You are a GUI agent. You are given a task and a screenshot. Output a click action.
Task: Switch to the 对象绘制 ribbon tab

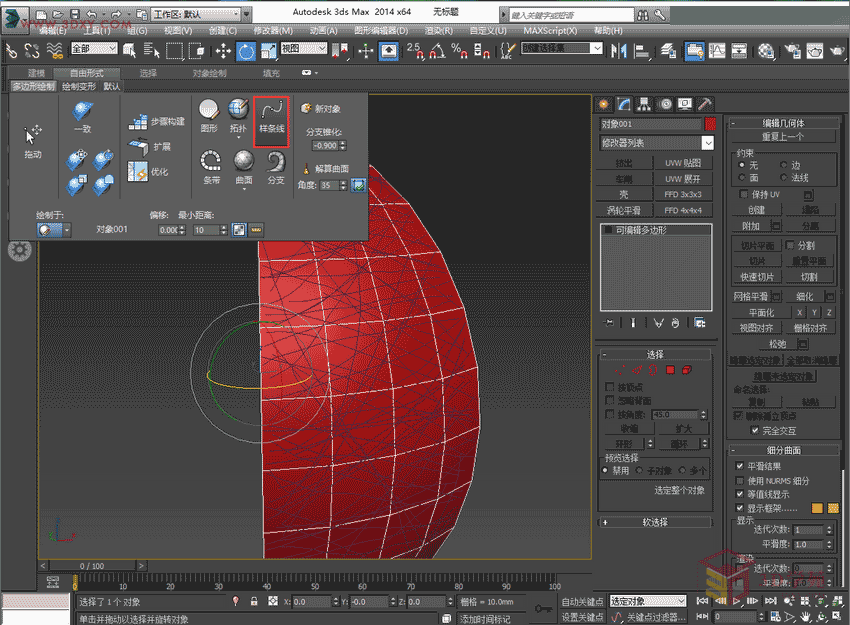click(209, 73)
